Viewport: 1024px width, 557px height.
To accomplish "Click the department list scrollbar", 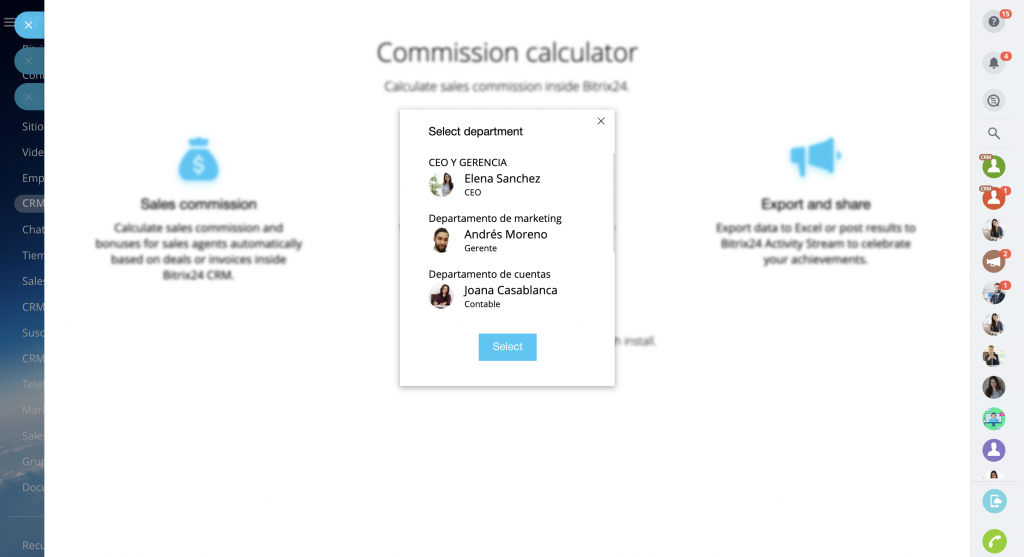I will [613, 200].
